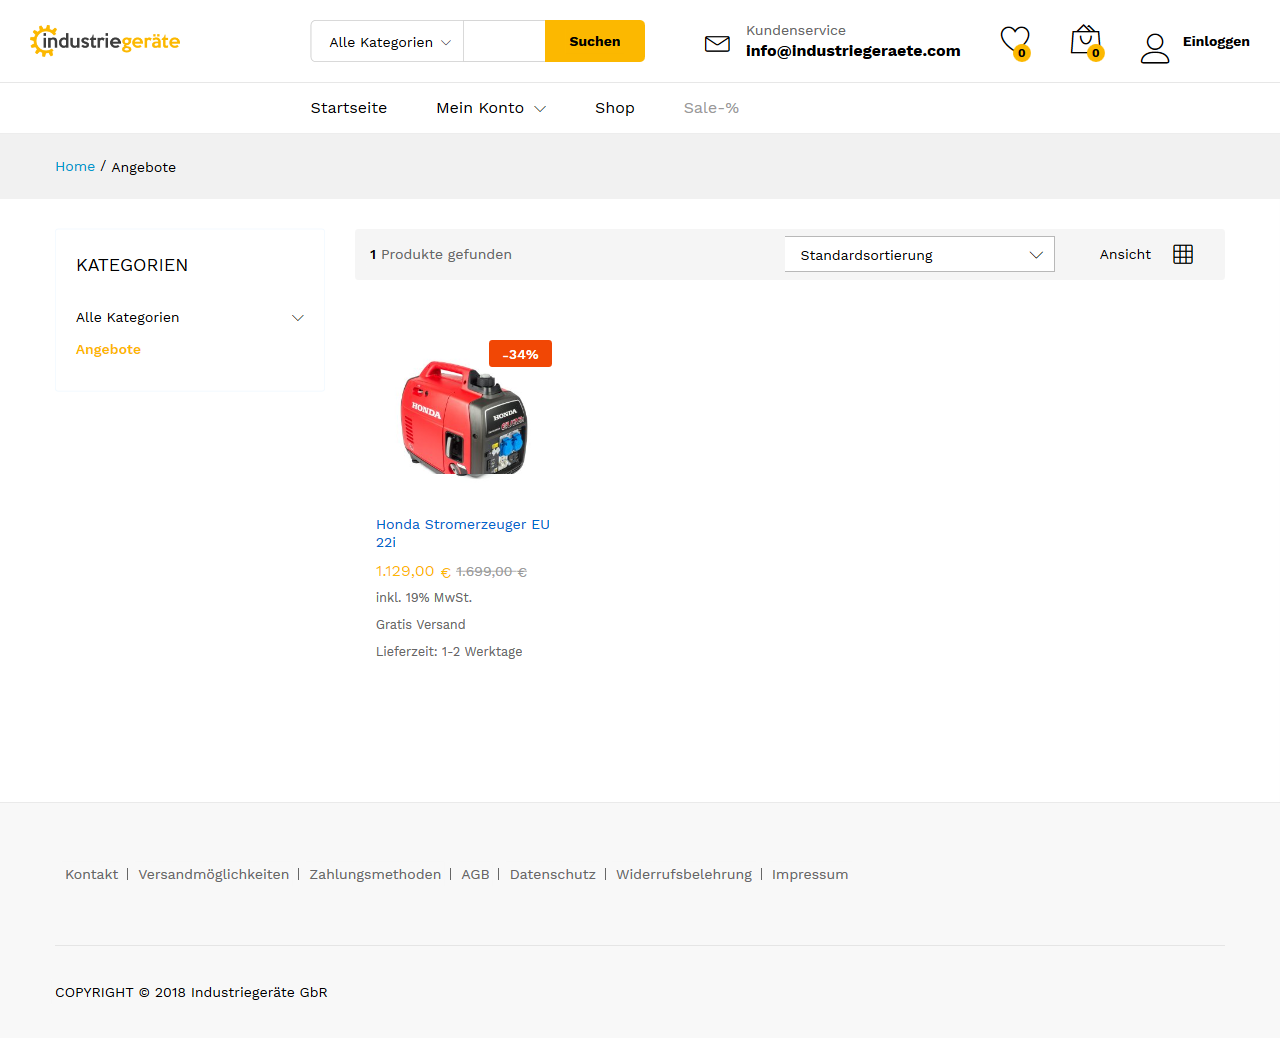The image size is (1280, 1038).
Task: Open the wishlist heart icon
Action: (1015, 42)
